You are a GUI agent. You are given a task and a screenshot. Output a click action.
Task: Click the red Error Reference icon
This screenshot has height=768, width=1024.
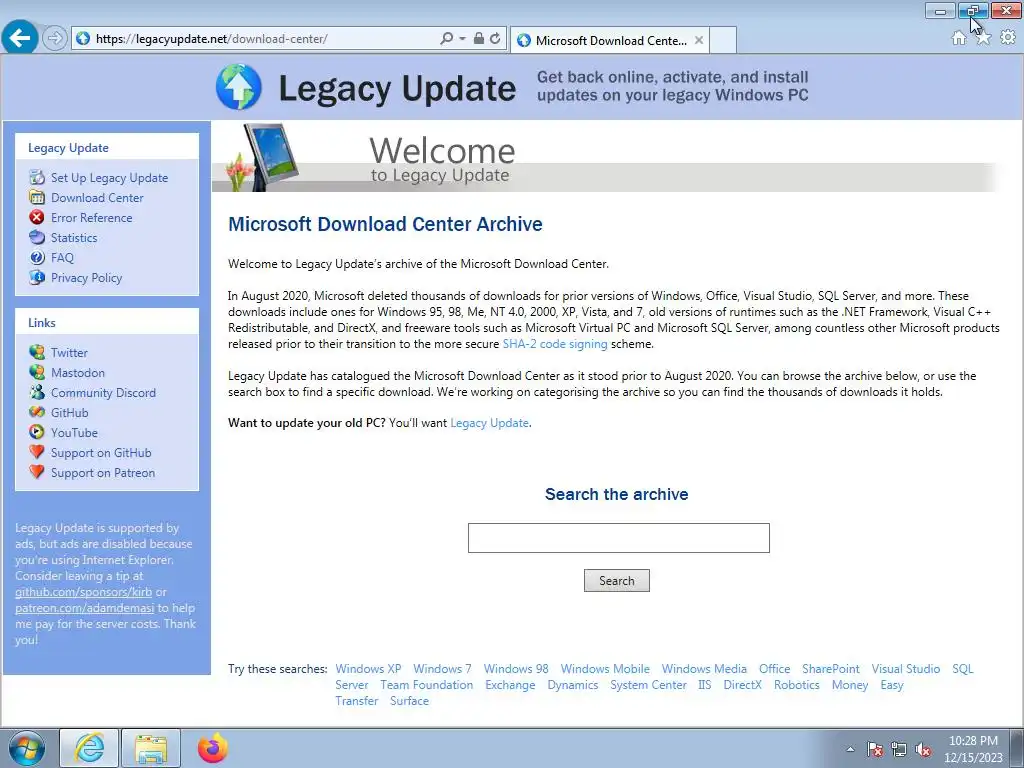[x=37, y=217]
